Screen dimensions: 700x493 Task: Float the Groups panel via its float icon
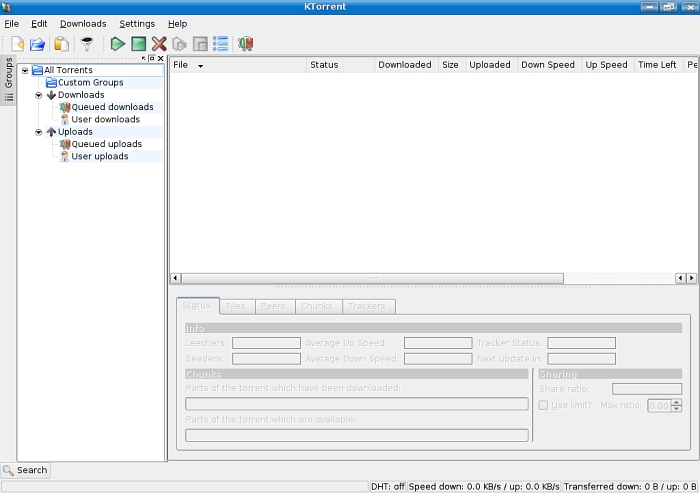[152, 58]
